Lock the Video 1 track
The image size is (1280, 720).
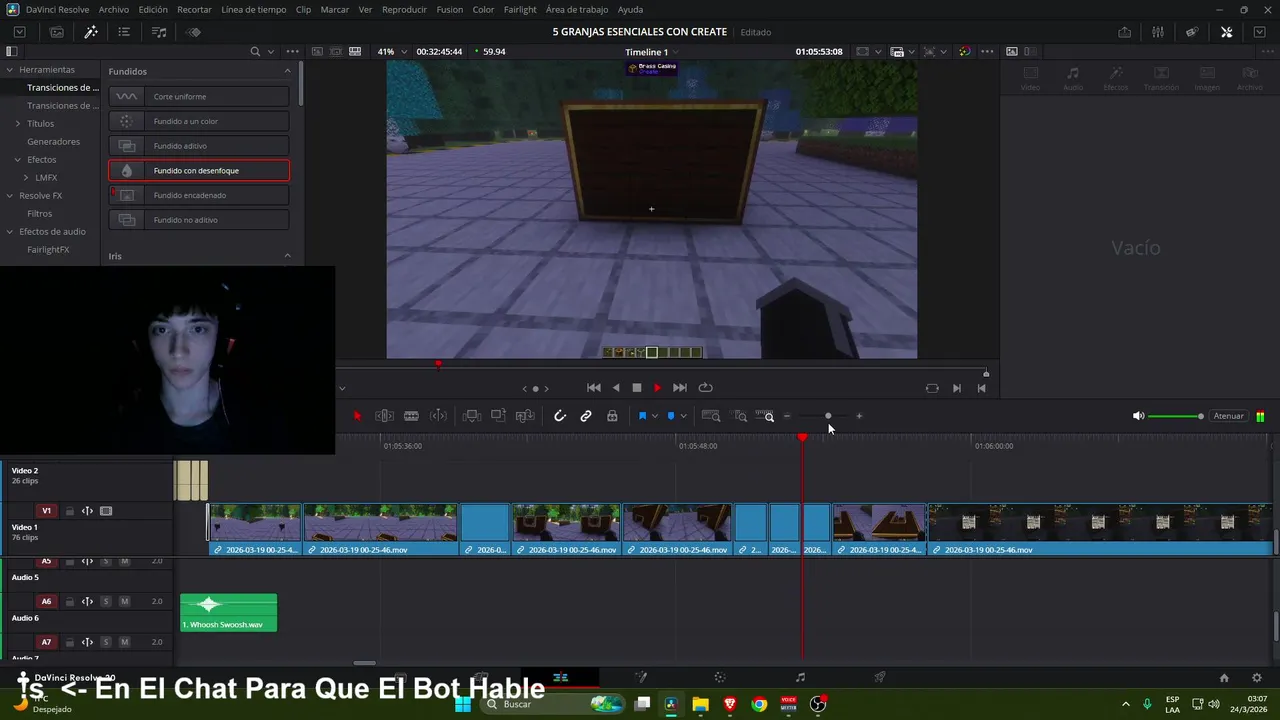[70, 511]
